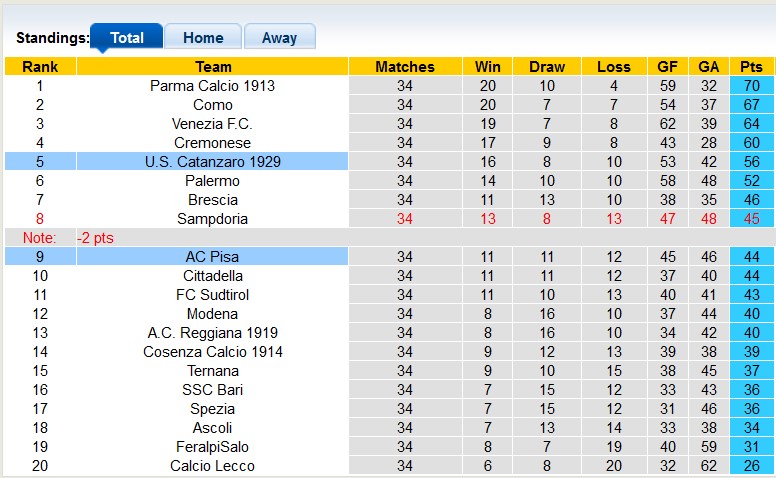Click the Pts column header
This screenshot has height=478, width=776.
coord(751,67)
